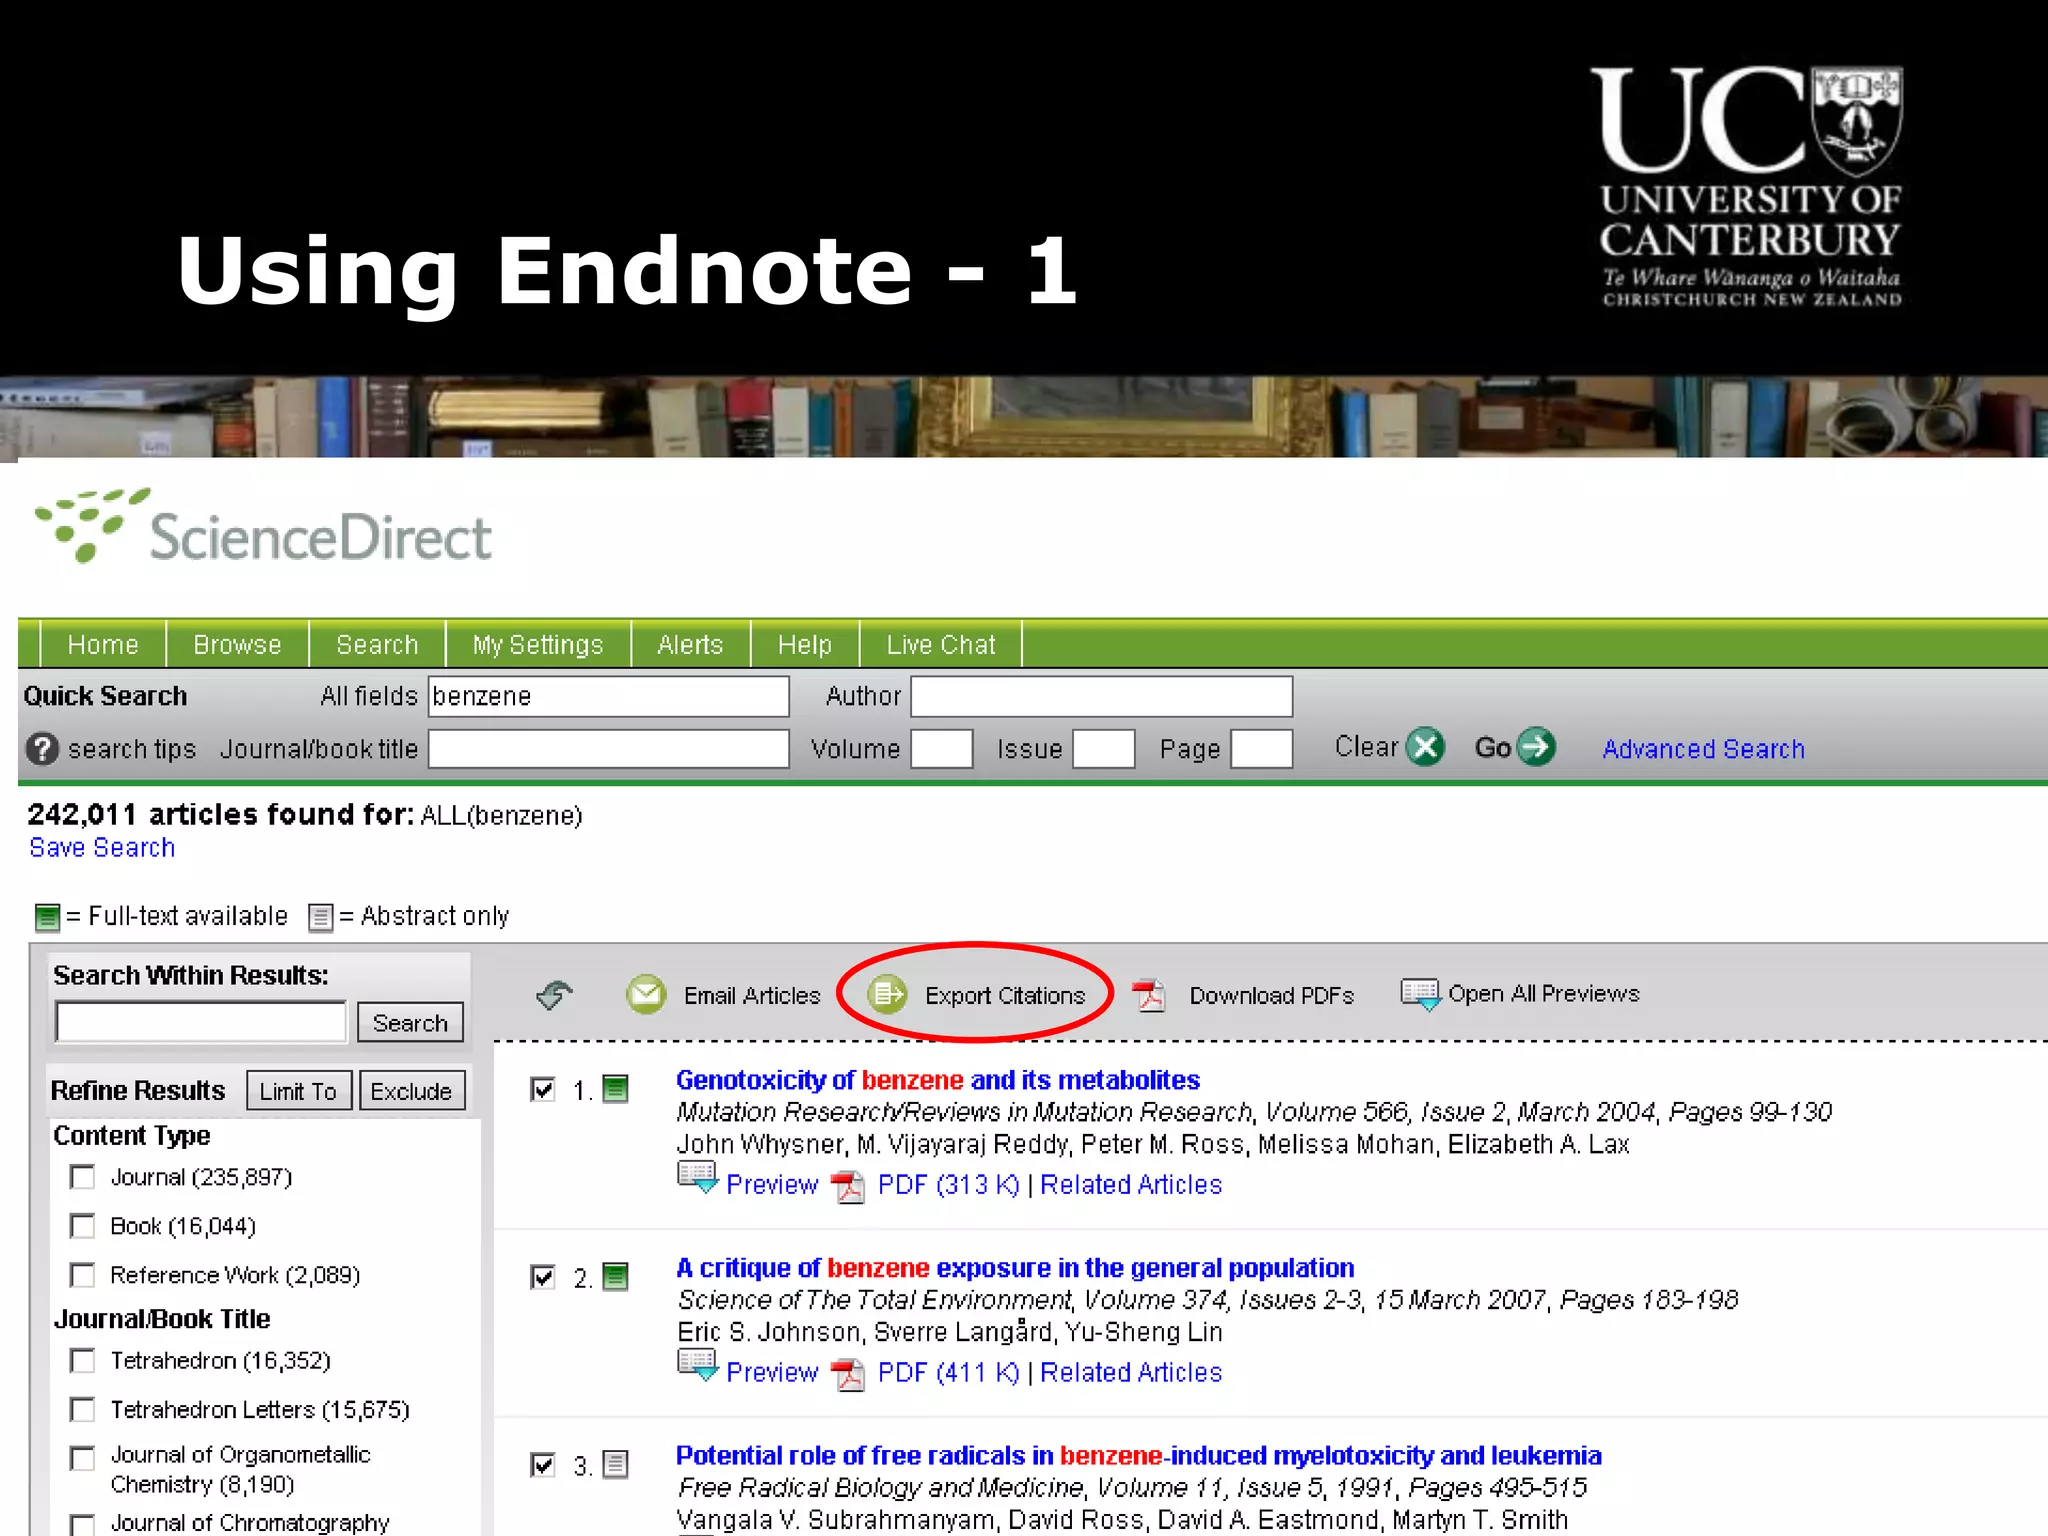This screenshot has width=2048, height=1536.
Task: Click the Limit To button
Action: click(x=298, y=1091)
